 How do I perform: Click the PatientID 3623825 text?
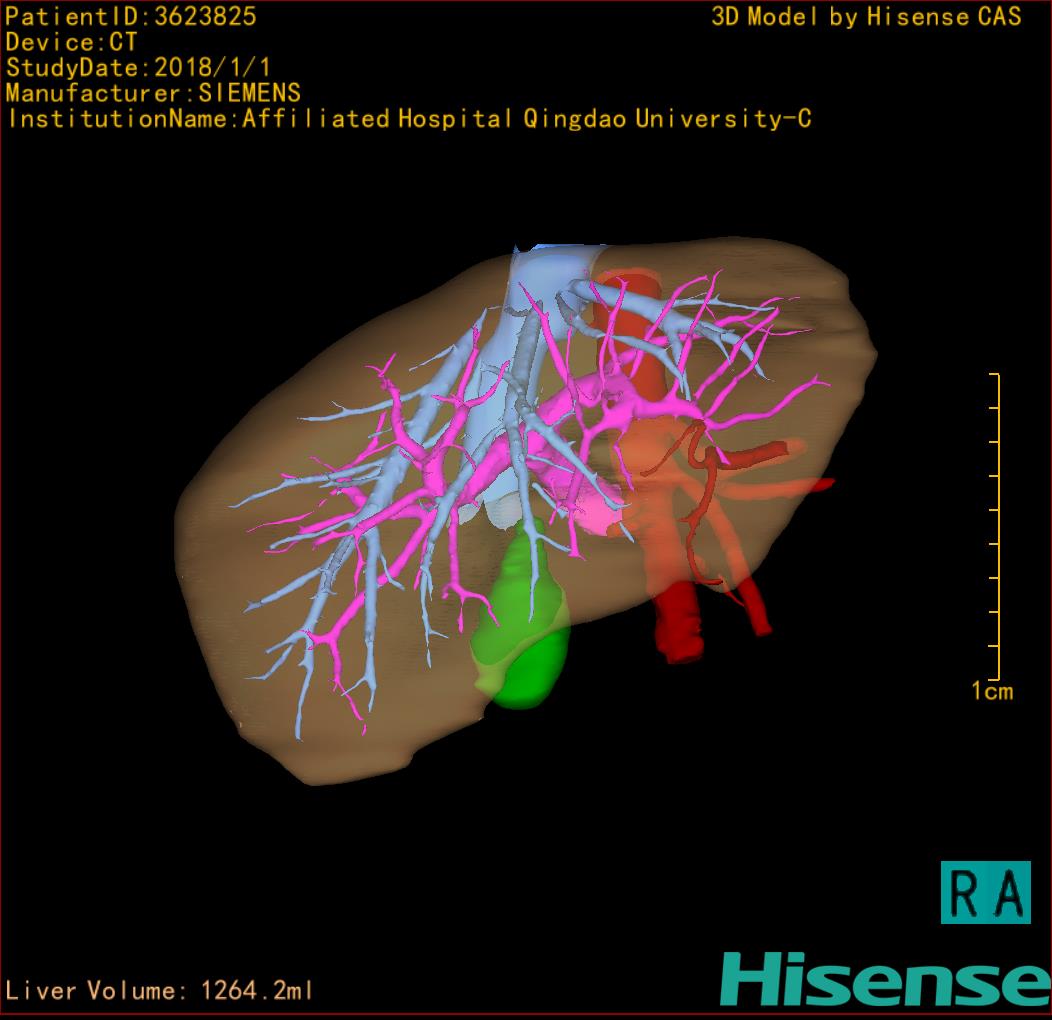(x=131, y=16)
